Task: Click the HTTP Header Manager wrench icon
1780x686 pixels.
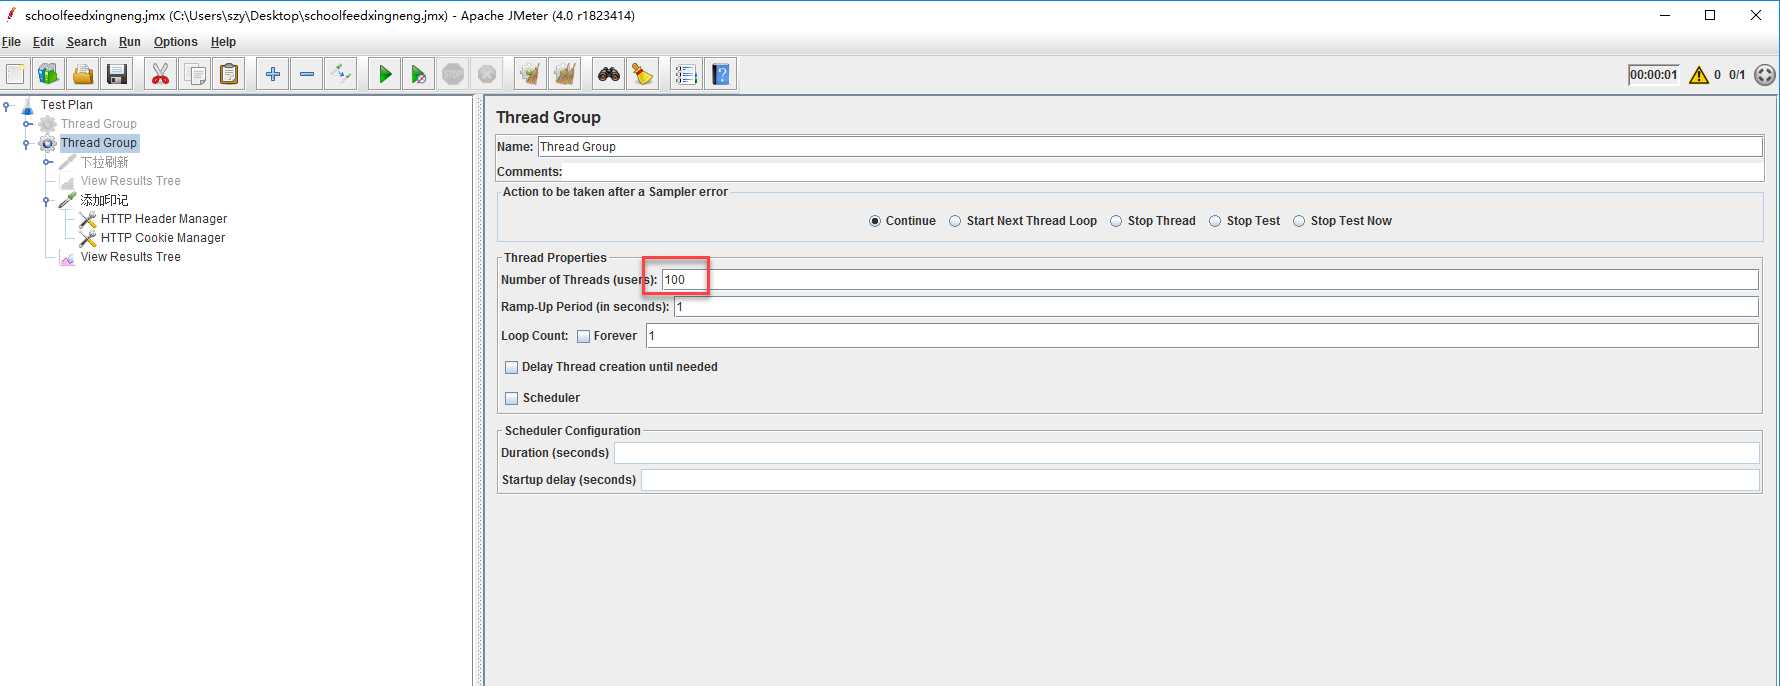Action: 88,219
